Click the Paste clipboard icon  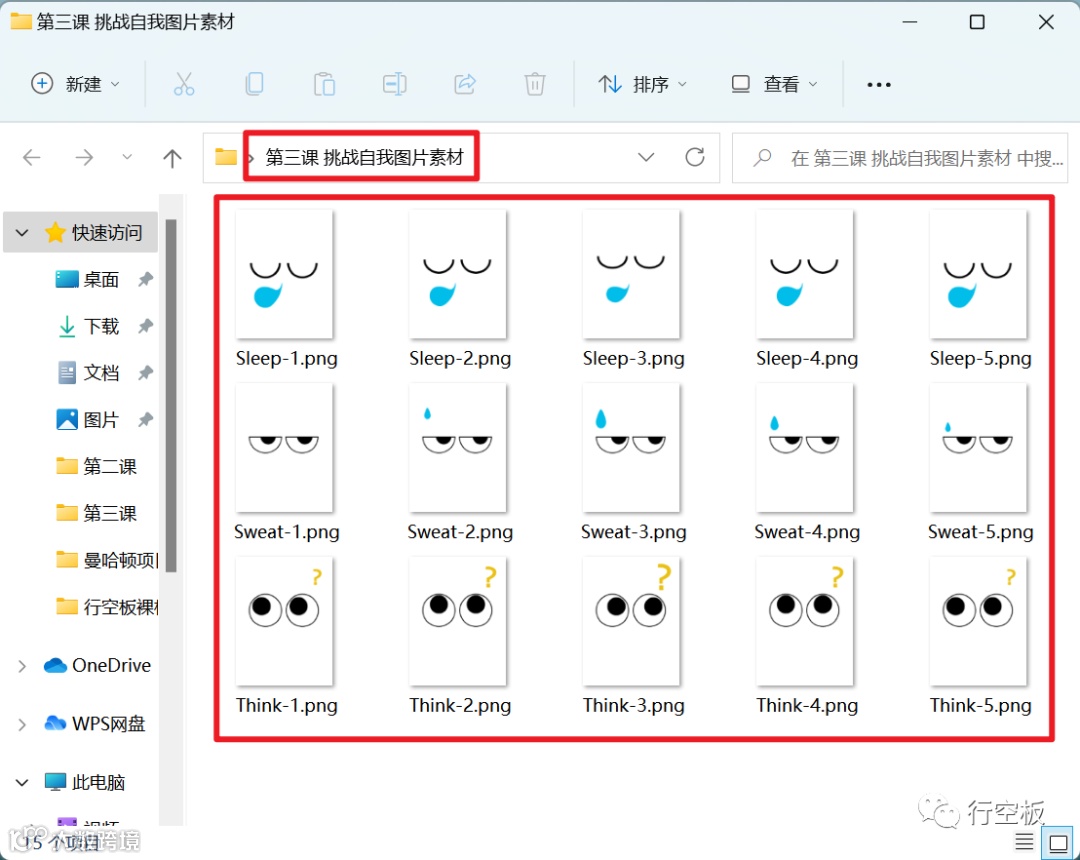coord(324,84)
